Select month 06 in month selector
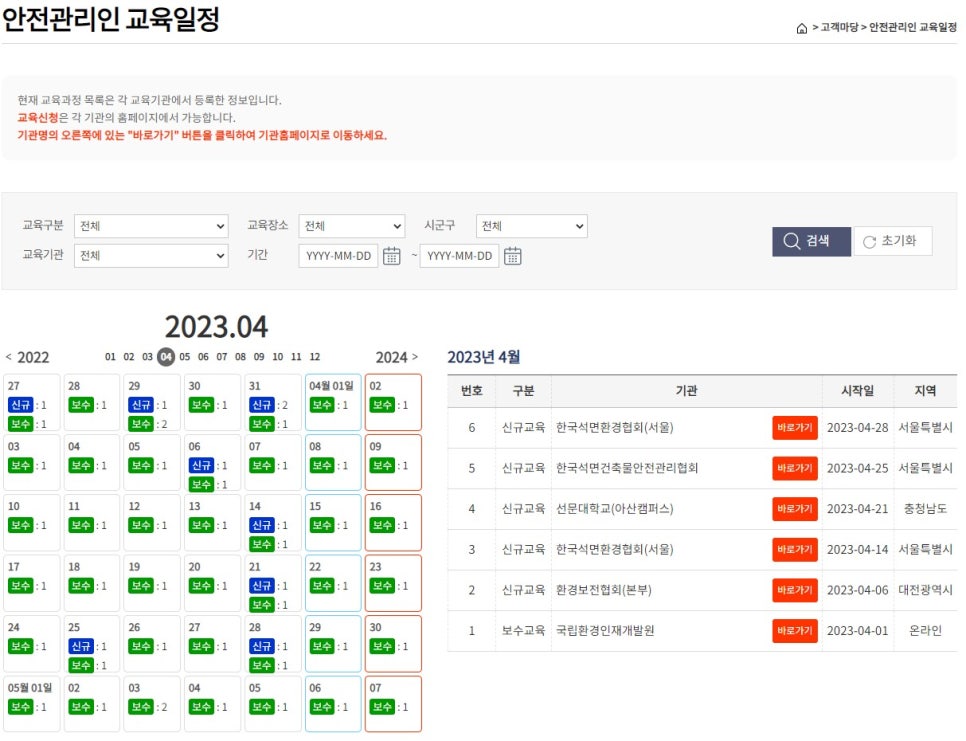Screen dimensions: 966x741 pyautogui.click(x=203, y=357)
